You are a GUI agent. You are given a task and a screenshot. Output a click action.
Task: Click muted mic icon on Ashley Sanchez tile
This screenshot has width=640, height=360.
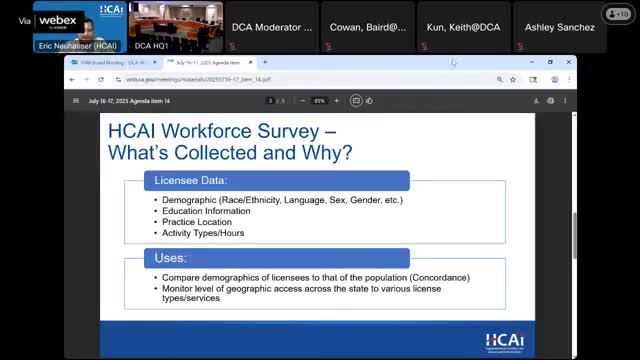click(x=520, y=46)
